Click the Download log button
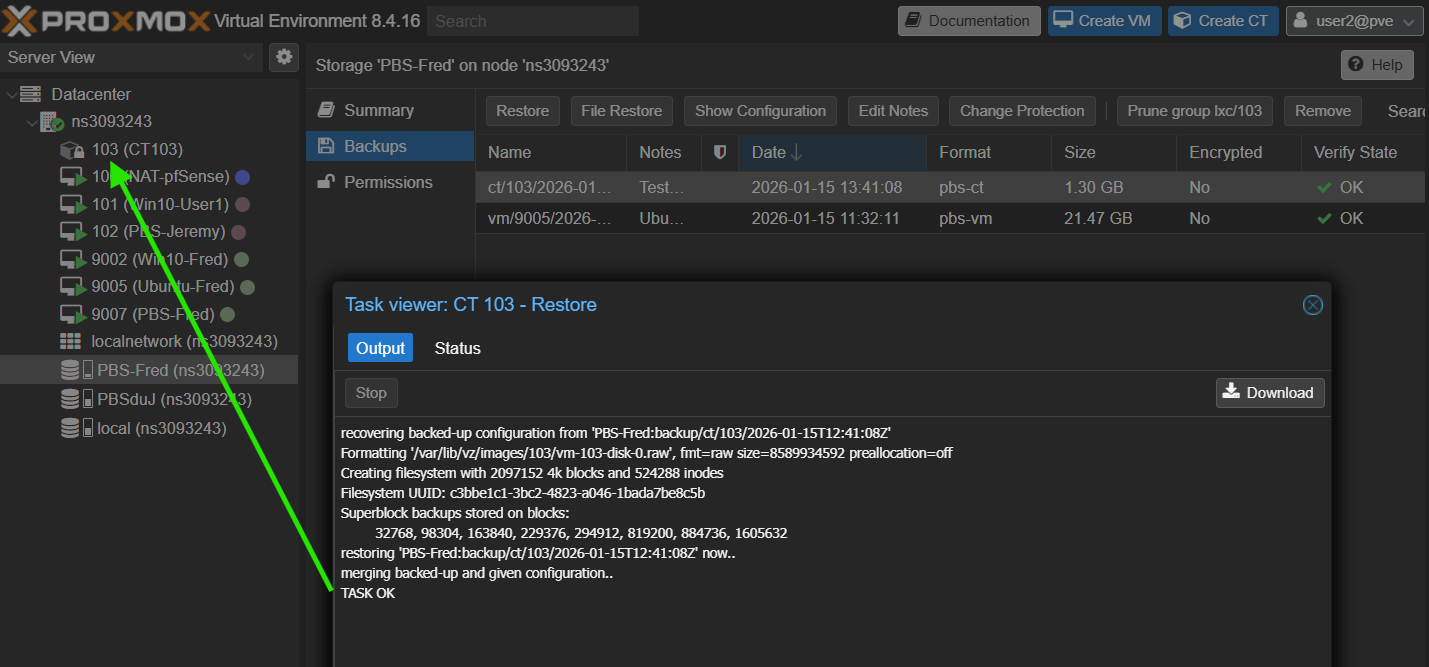The width and height of the screenshot is (1429, 667). click(1269, 393)
